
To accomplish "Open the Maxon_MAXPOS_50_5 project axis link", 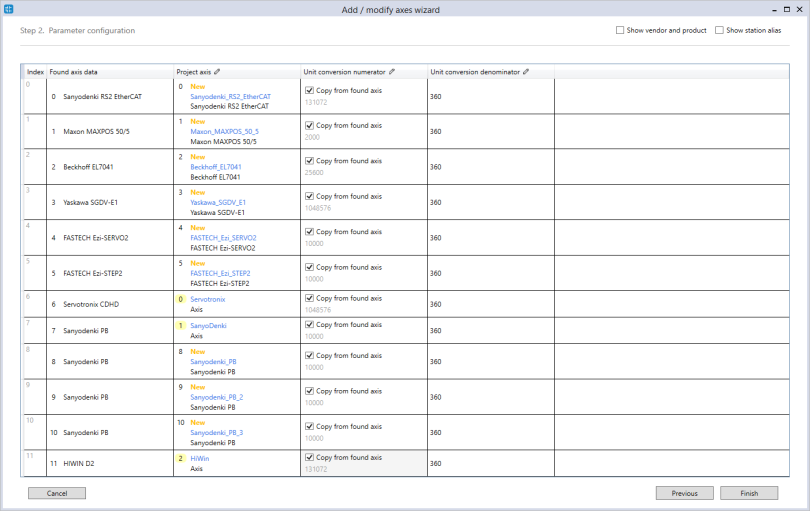I will [224, 132].
